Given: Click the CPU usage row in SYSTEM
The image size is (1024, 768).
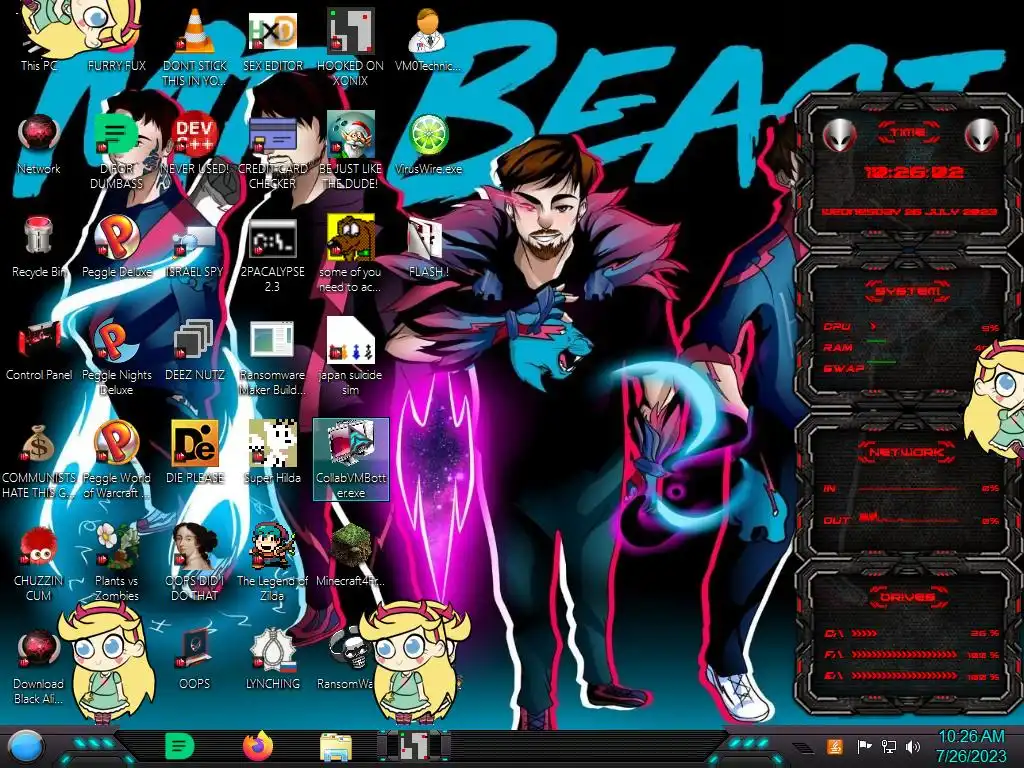Looking at the screenshot, I should 912,327.
